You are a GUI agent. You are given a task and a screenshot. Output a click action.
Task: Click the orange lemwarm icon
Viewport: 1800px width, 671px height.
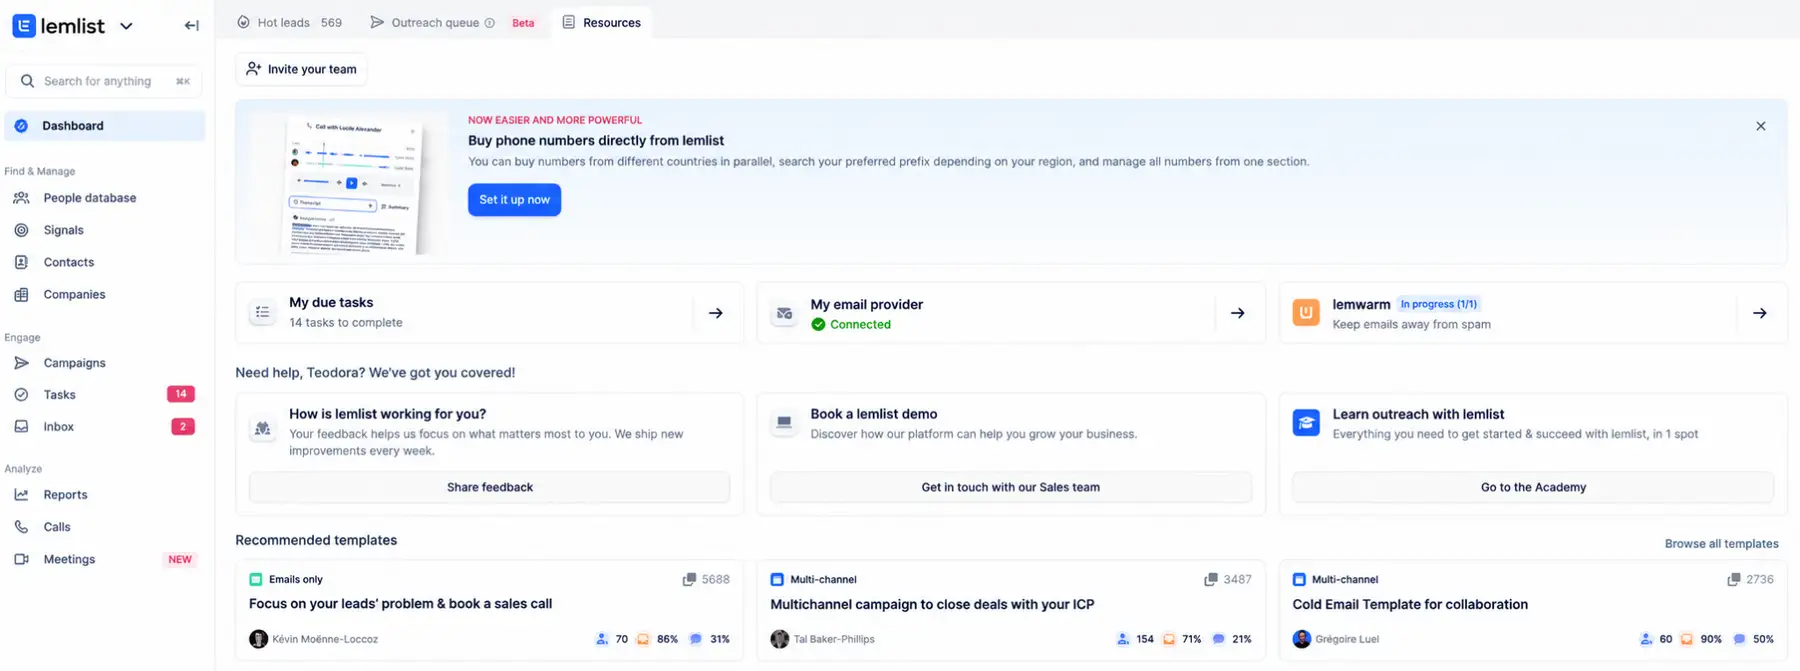[x=1306, y=312]
